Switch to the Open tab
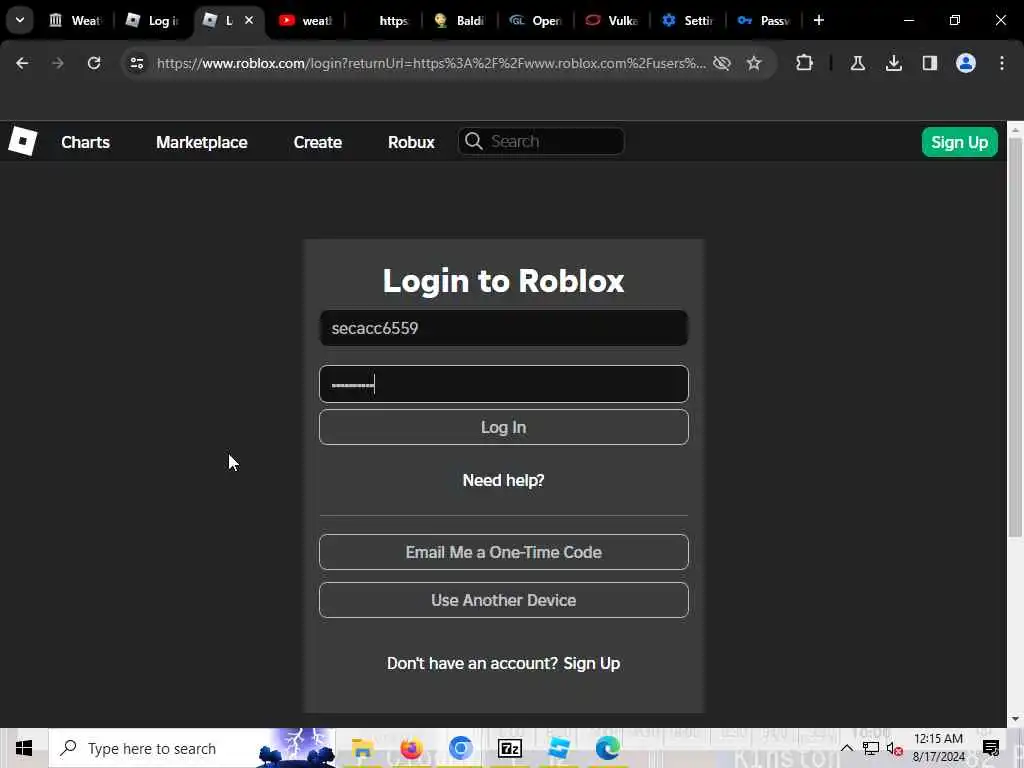 536,21
